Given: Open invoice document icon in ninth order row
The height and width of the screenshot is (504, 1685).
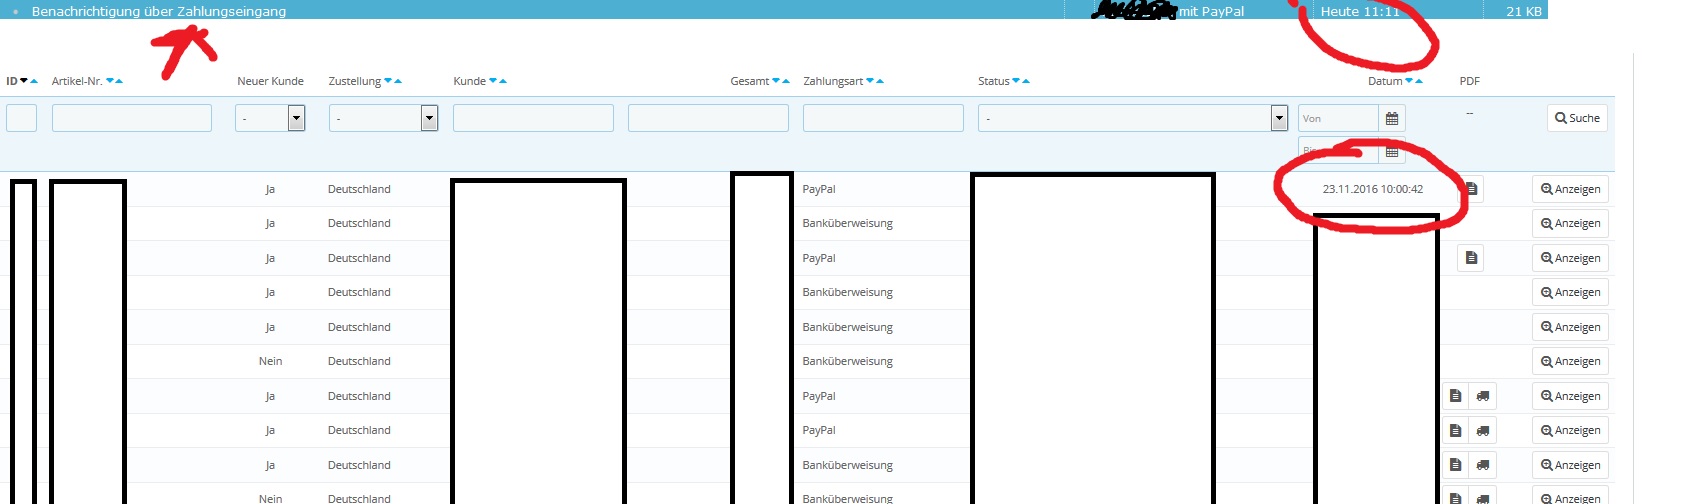Looking at the screenshot, I should coord(1456,465).
